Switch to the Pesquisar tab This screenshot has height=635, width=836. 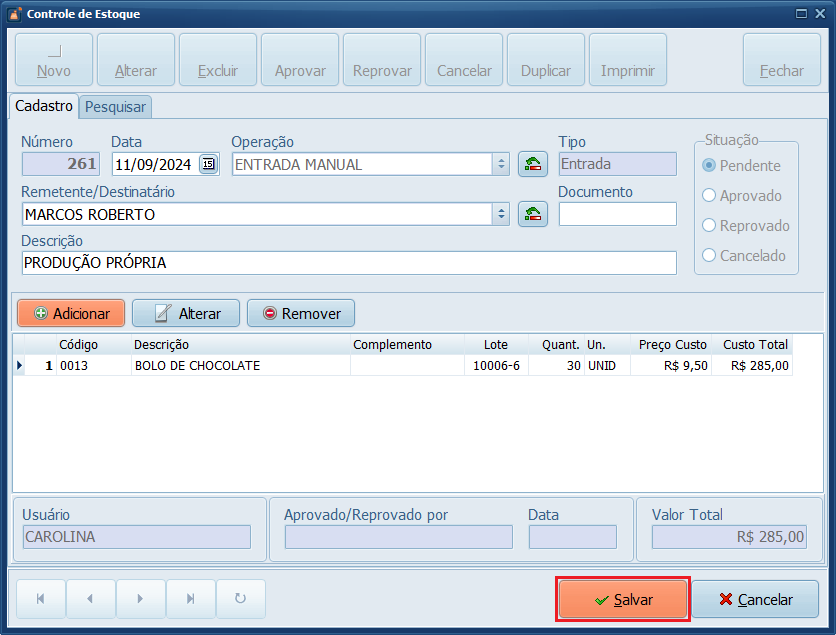115,107
